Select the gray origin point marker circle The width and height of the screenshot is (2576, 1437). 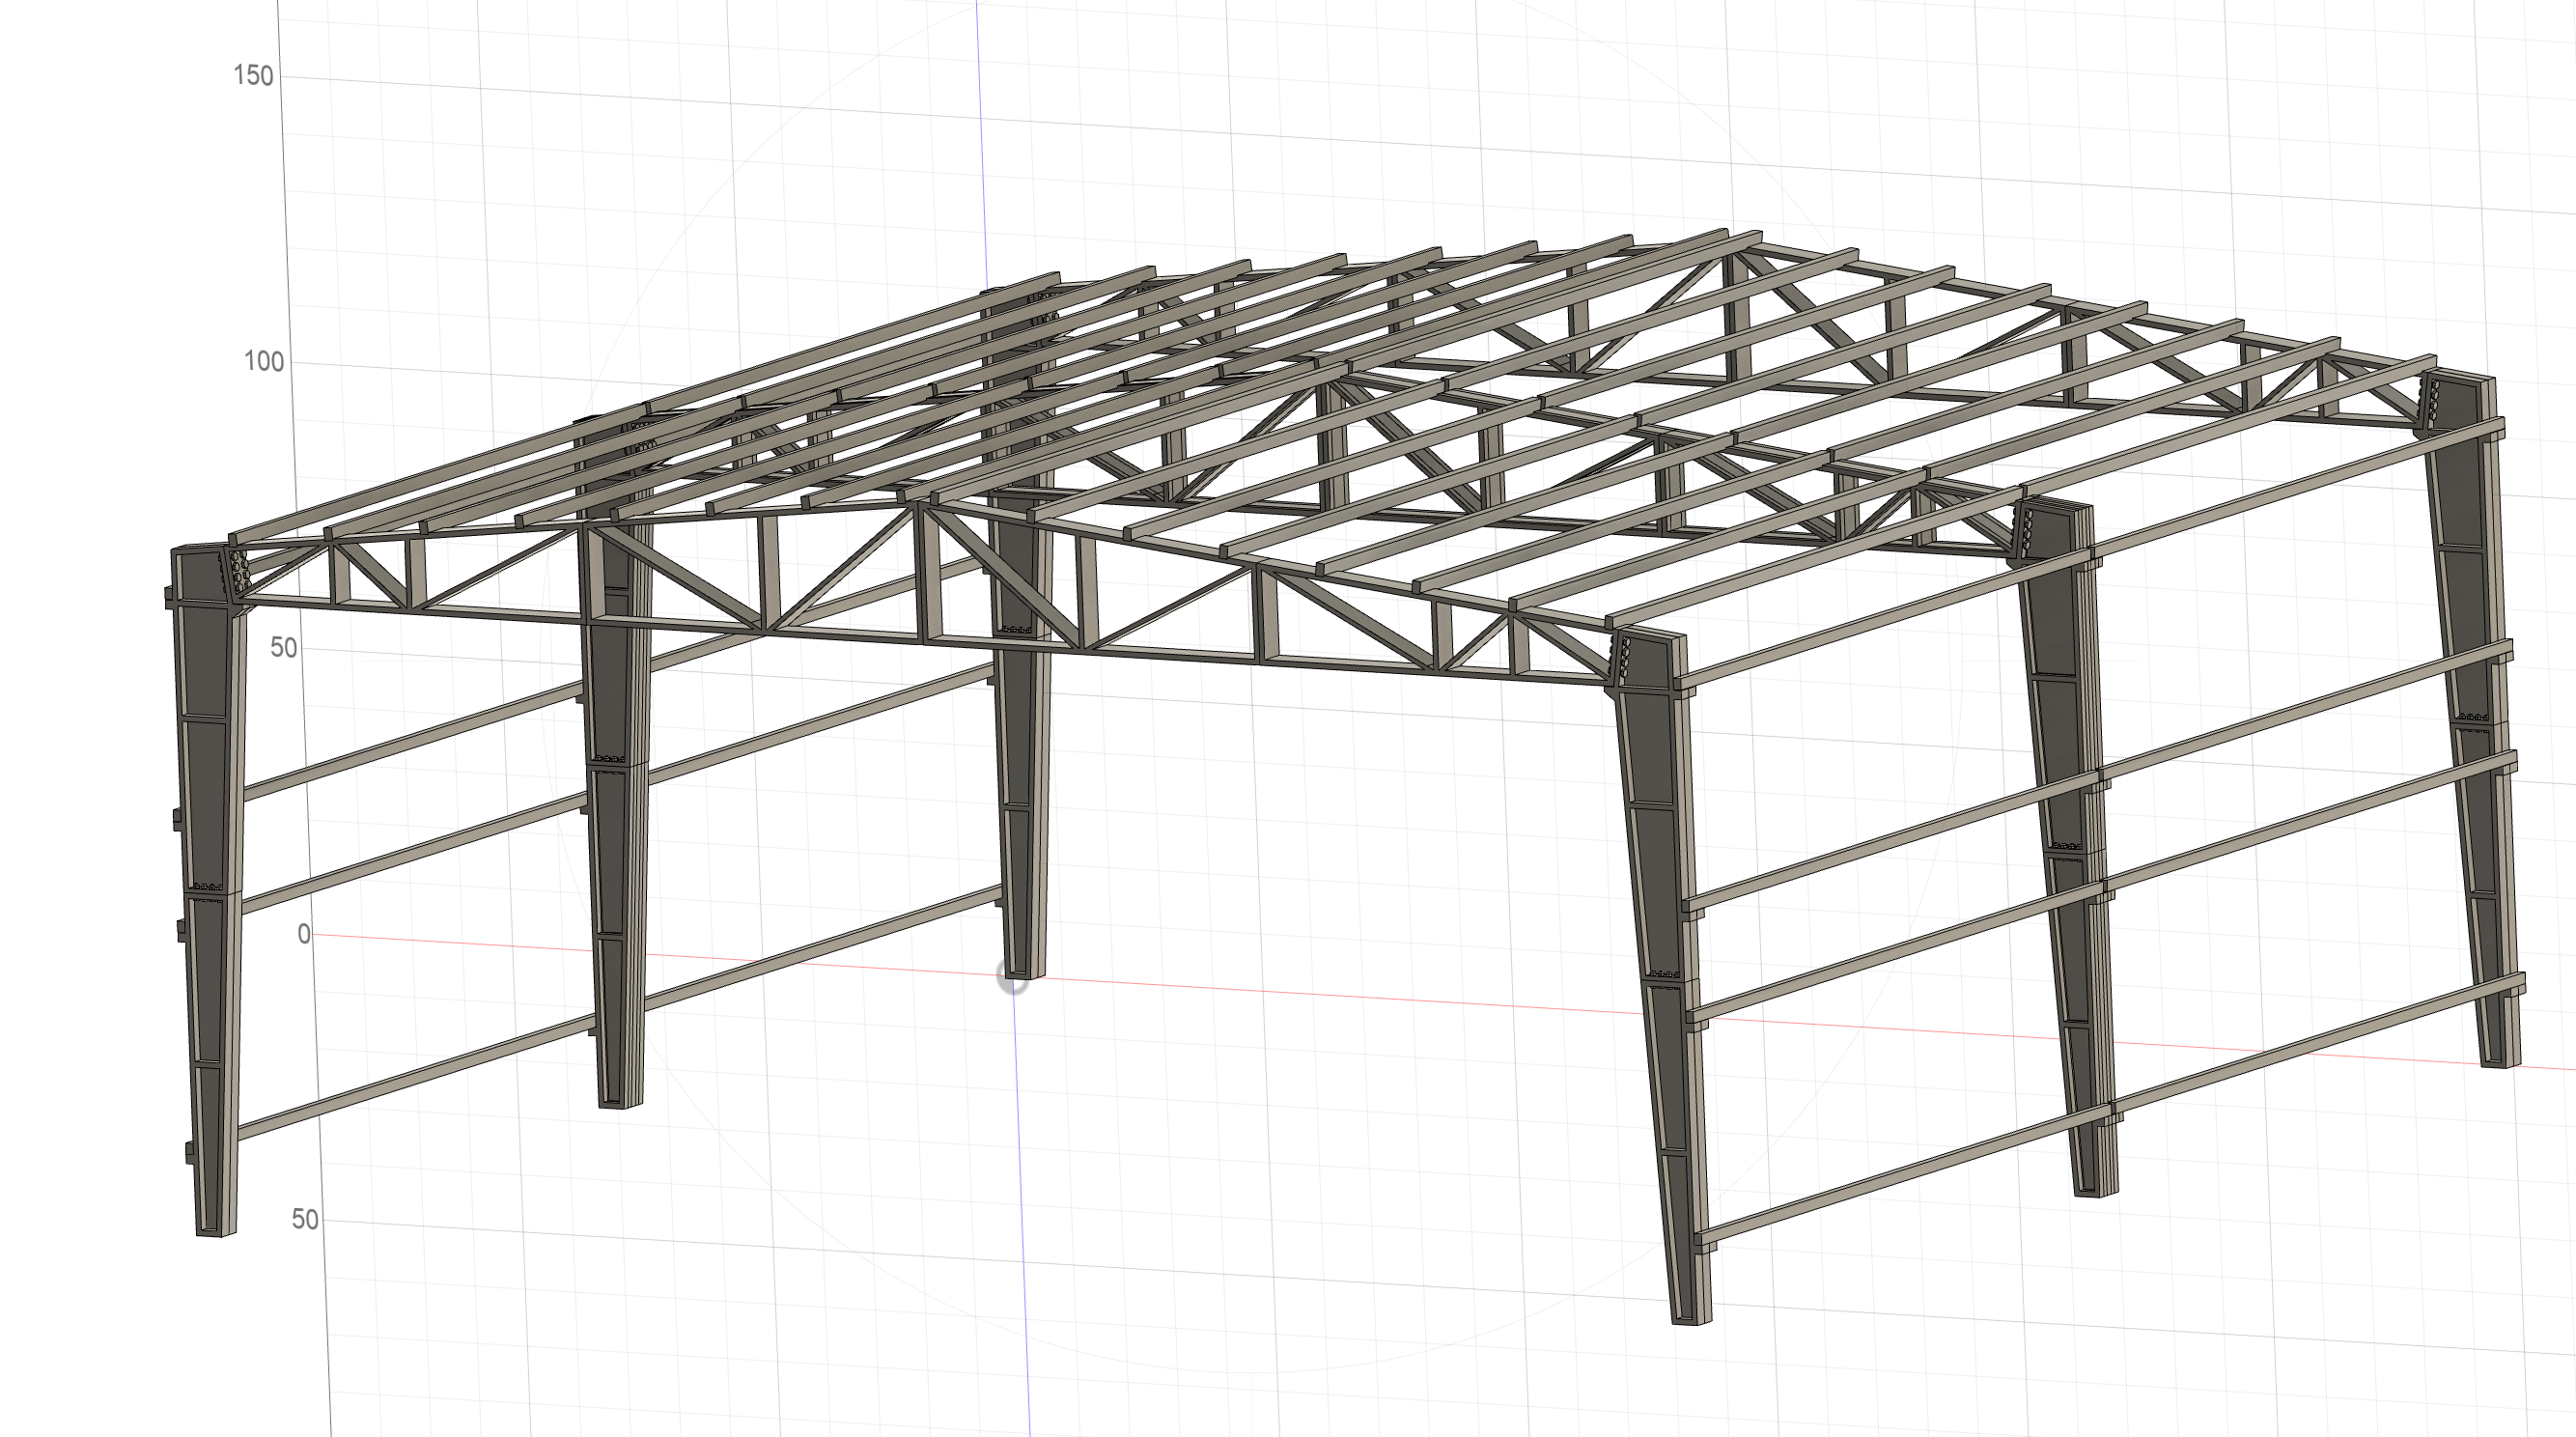[x=1012, y=979]
